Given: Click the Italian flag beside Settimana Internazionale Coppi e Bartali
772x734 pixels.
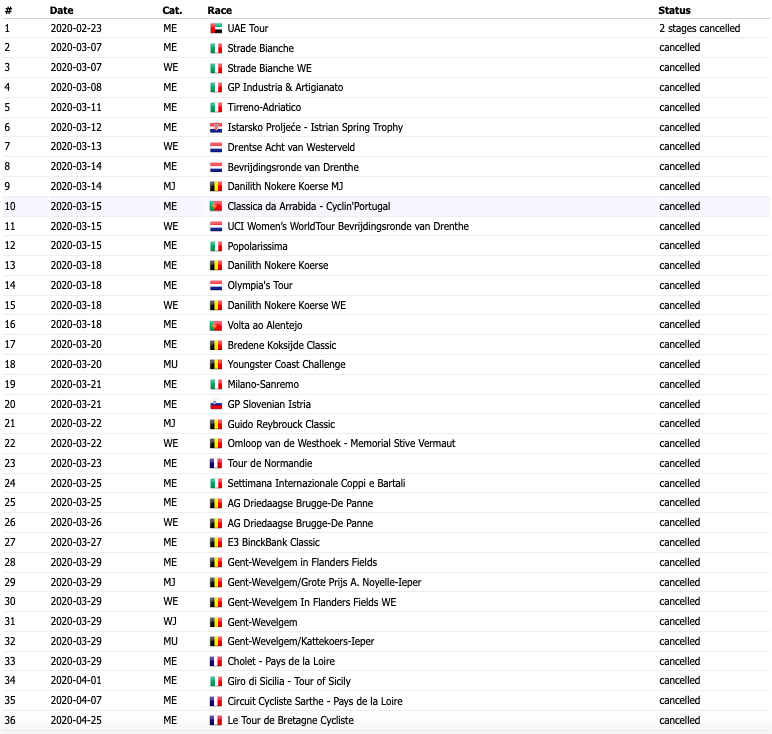Looking at the screenshot, I should (216, 483).
